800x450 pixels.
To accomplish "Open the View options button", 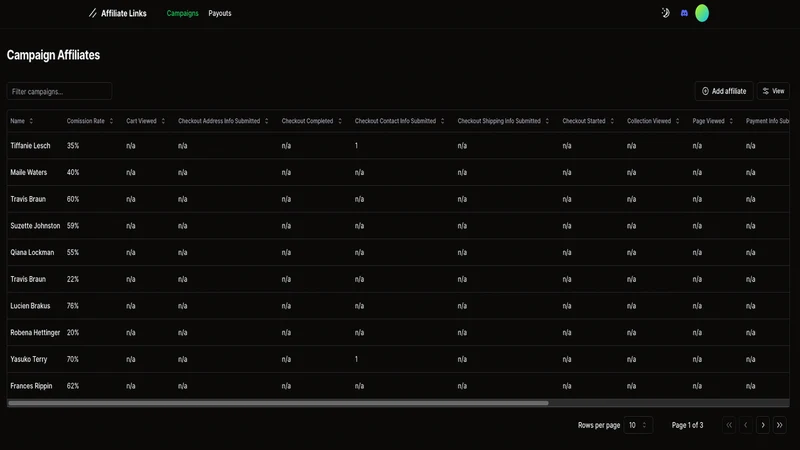I will coord(773,91).
